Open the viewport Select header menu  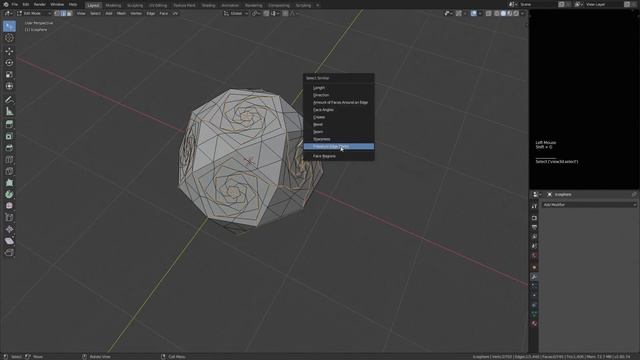95,13
